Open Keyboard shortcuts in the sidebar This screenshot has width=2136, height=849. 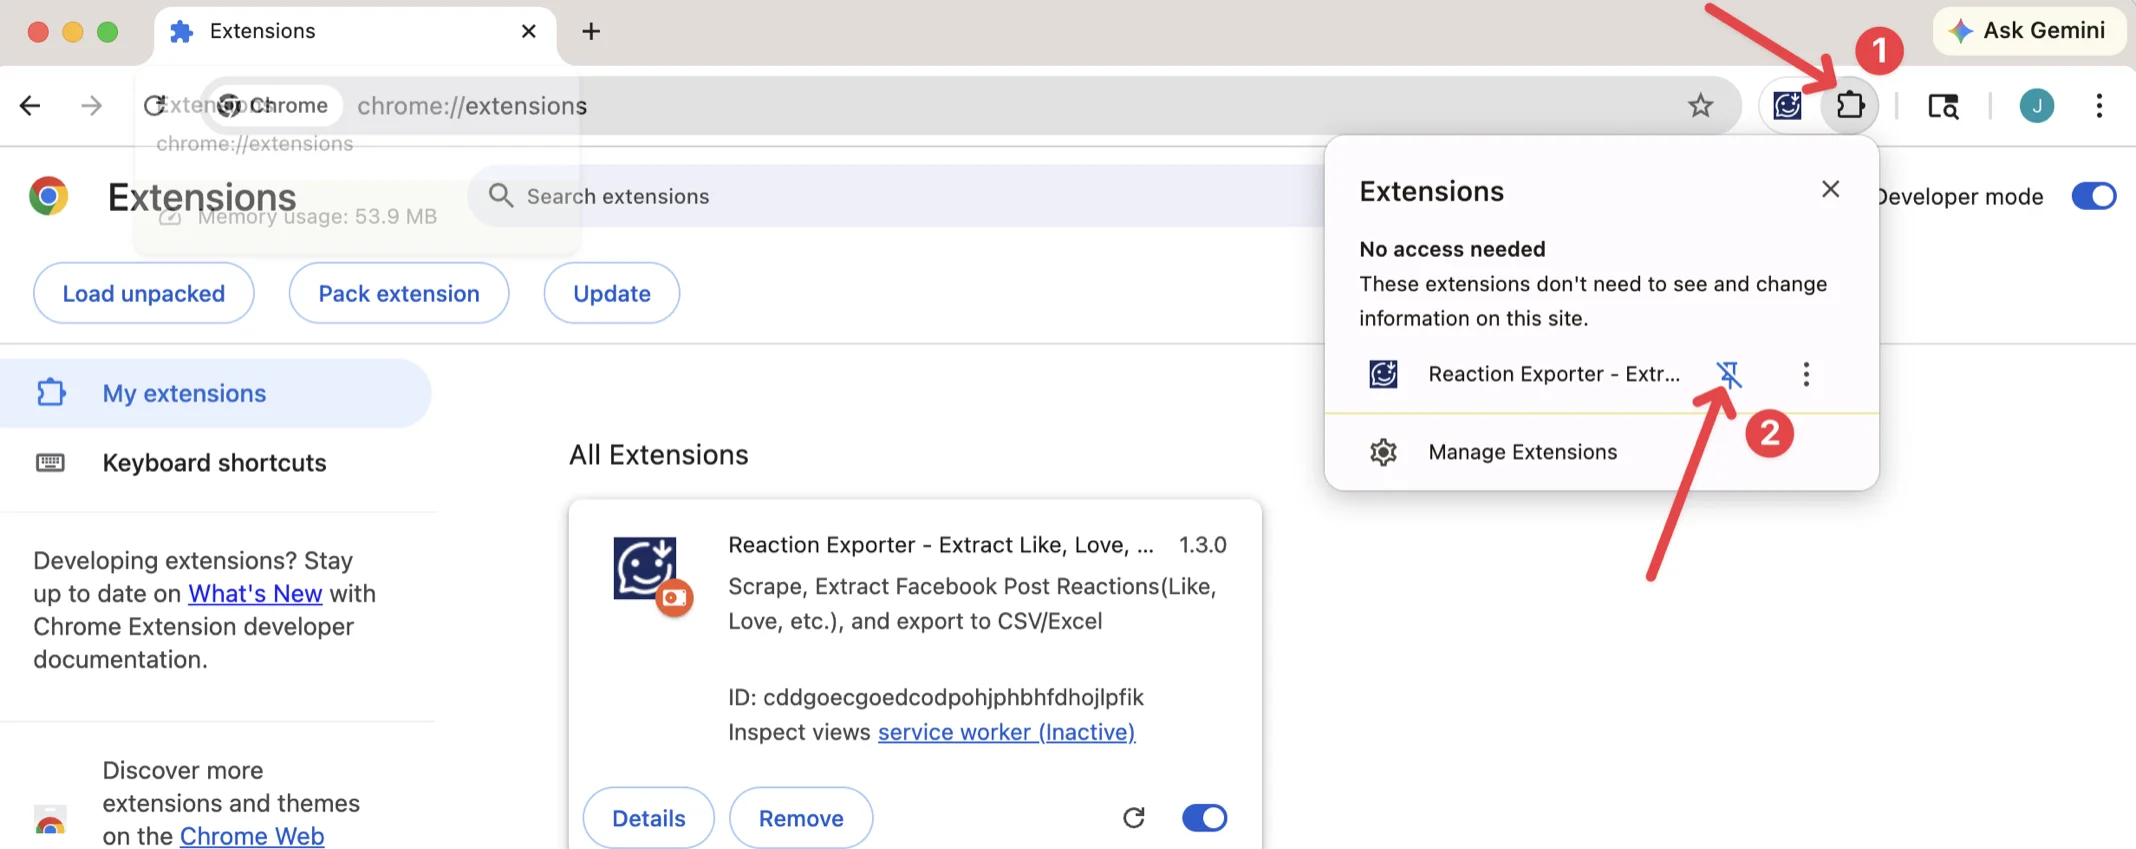coord(214,463)
